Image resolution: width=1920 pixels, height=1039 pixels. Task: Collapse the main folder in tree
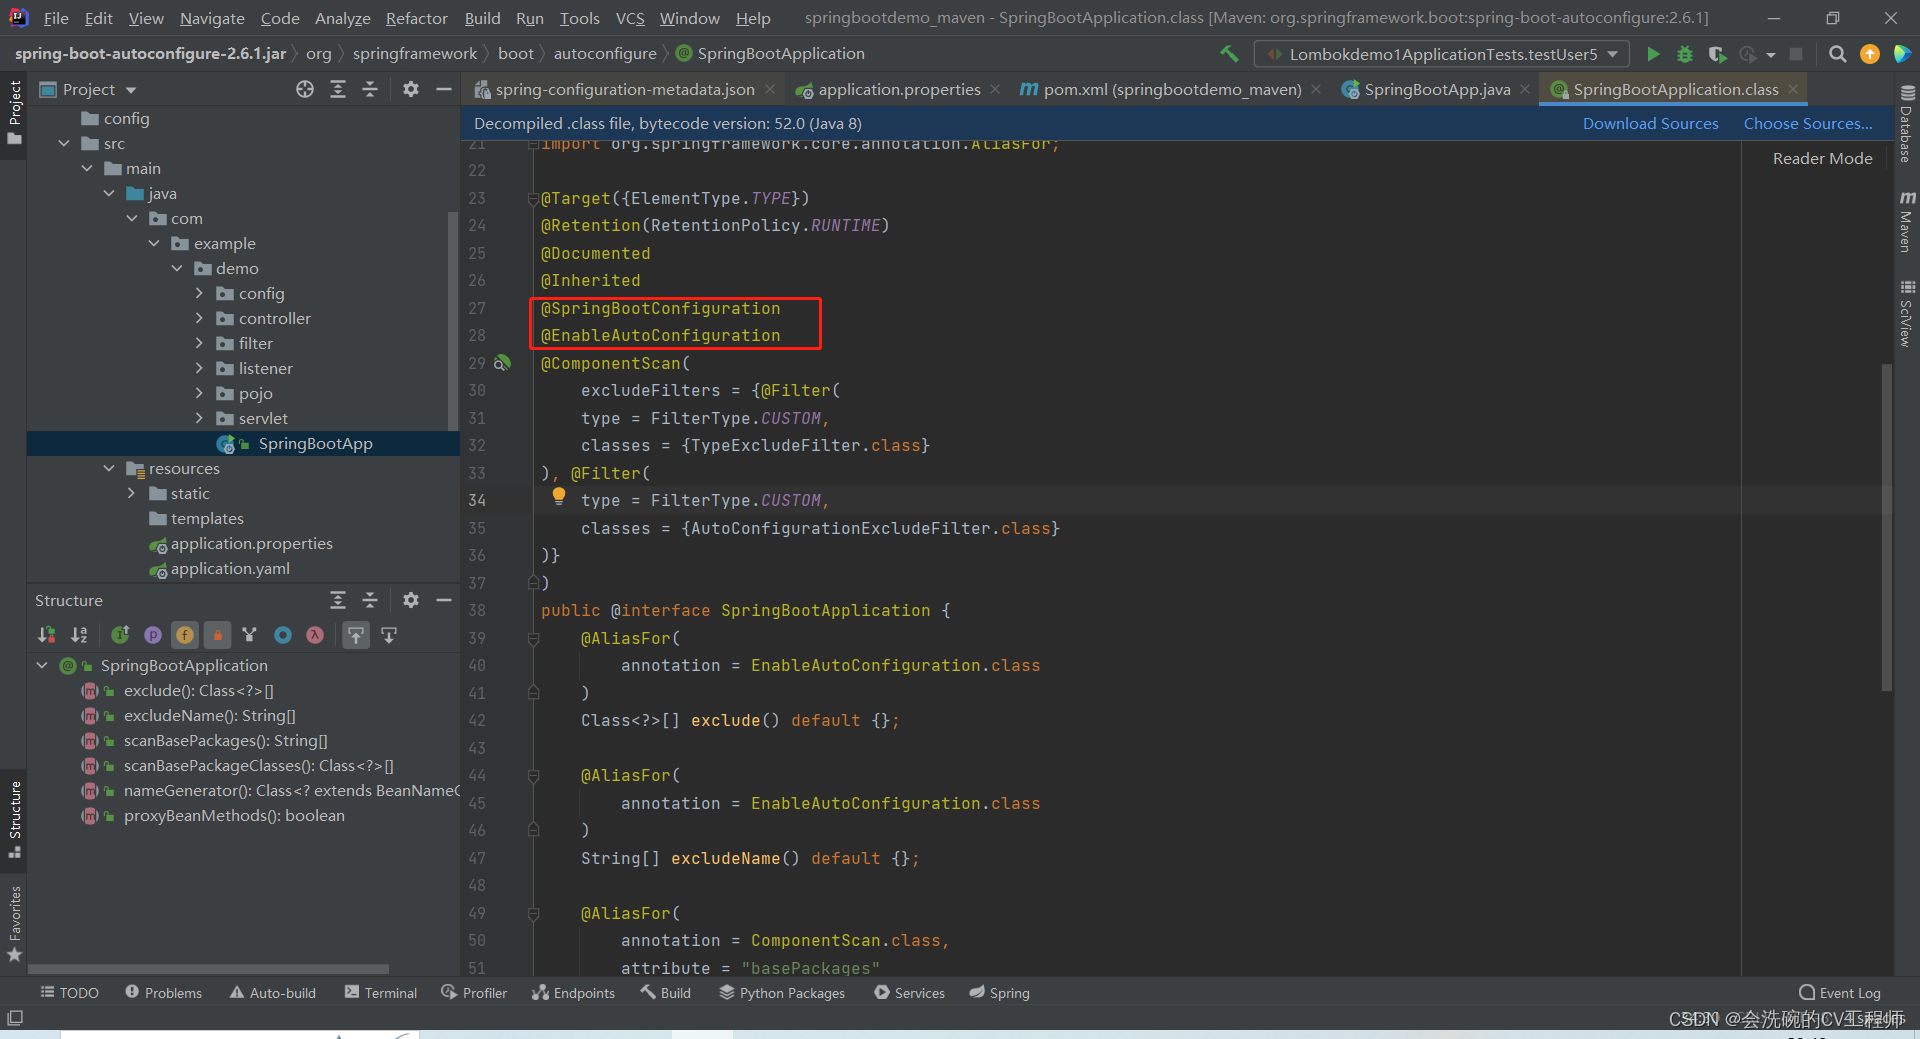(87, 168)
